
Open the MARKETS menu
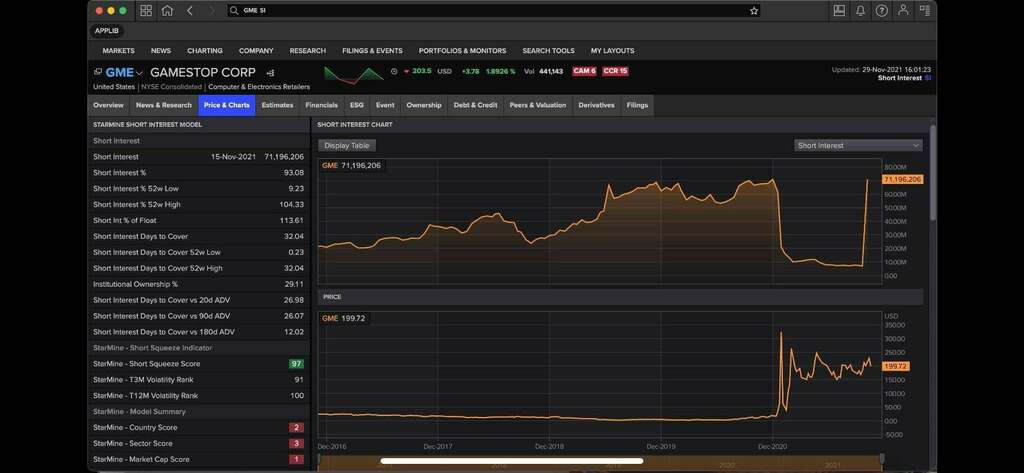coord(118,50)
